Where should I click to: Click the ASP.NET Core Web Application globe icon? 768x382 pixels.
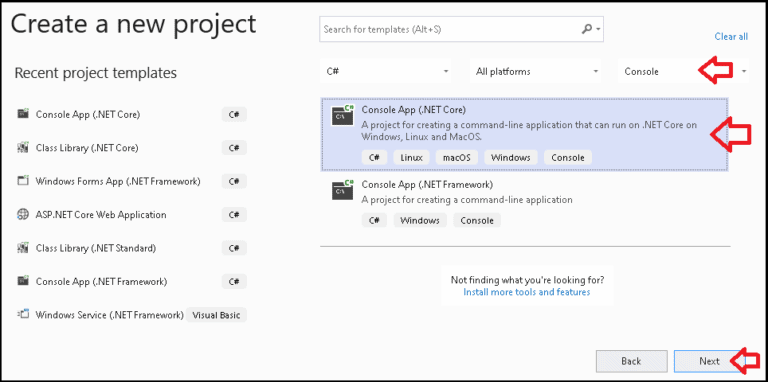(x=23, y=215)
